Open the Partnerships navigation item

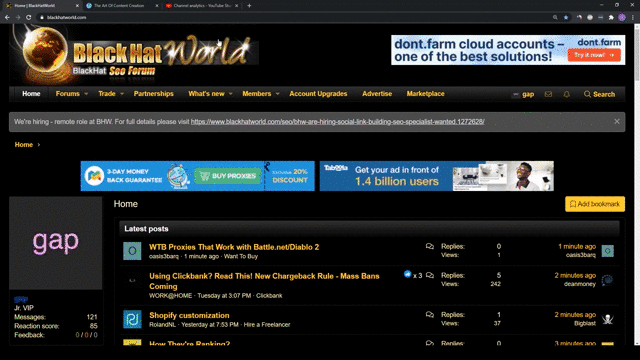pyautogui.click(x=153, y=94)
